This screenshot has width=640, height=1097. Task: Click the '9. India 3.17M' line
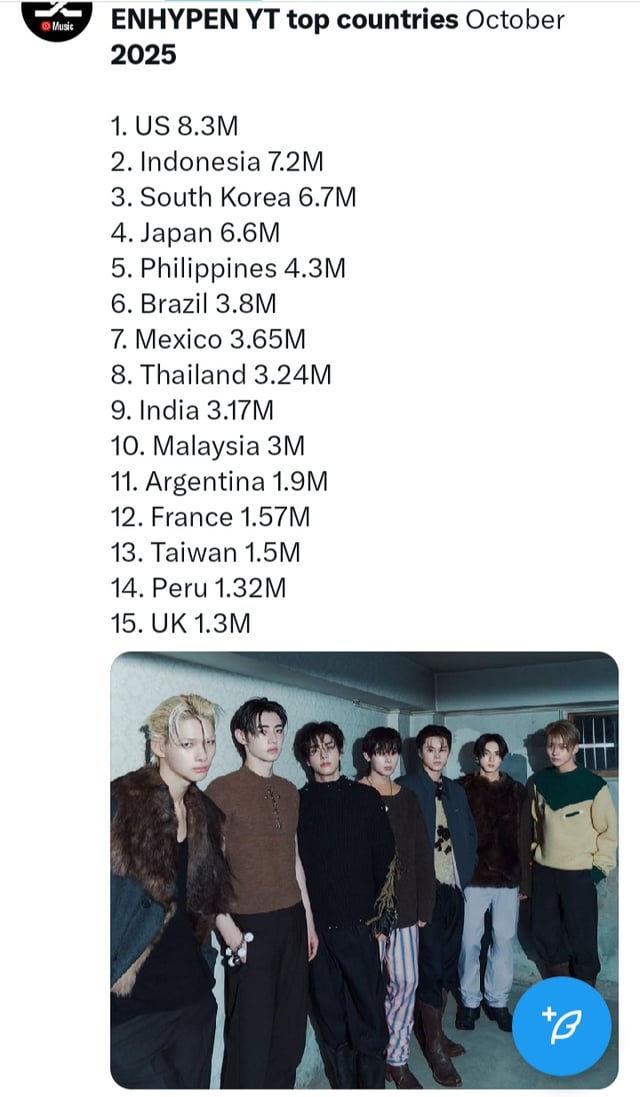[x=192, y=411]
